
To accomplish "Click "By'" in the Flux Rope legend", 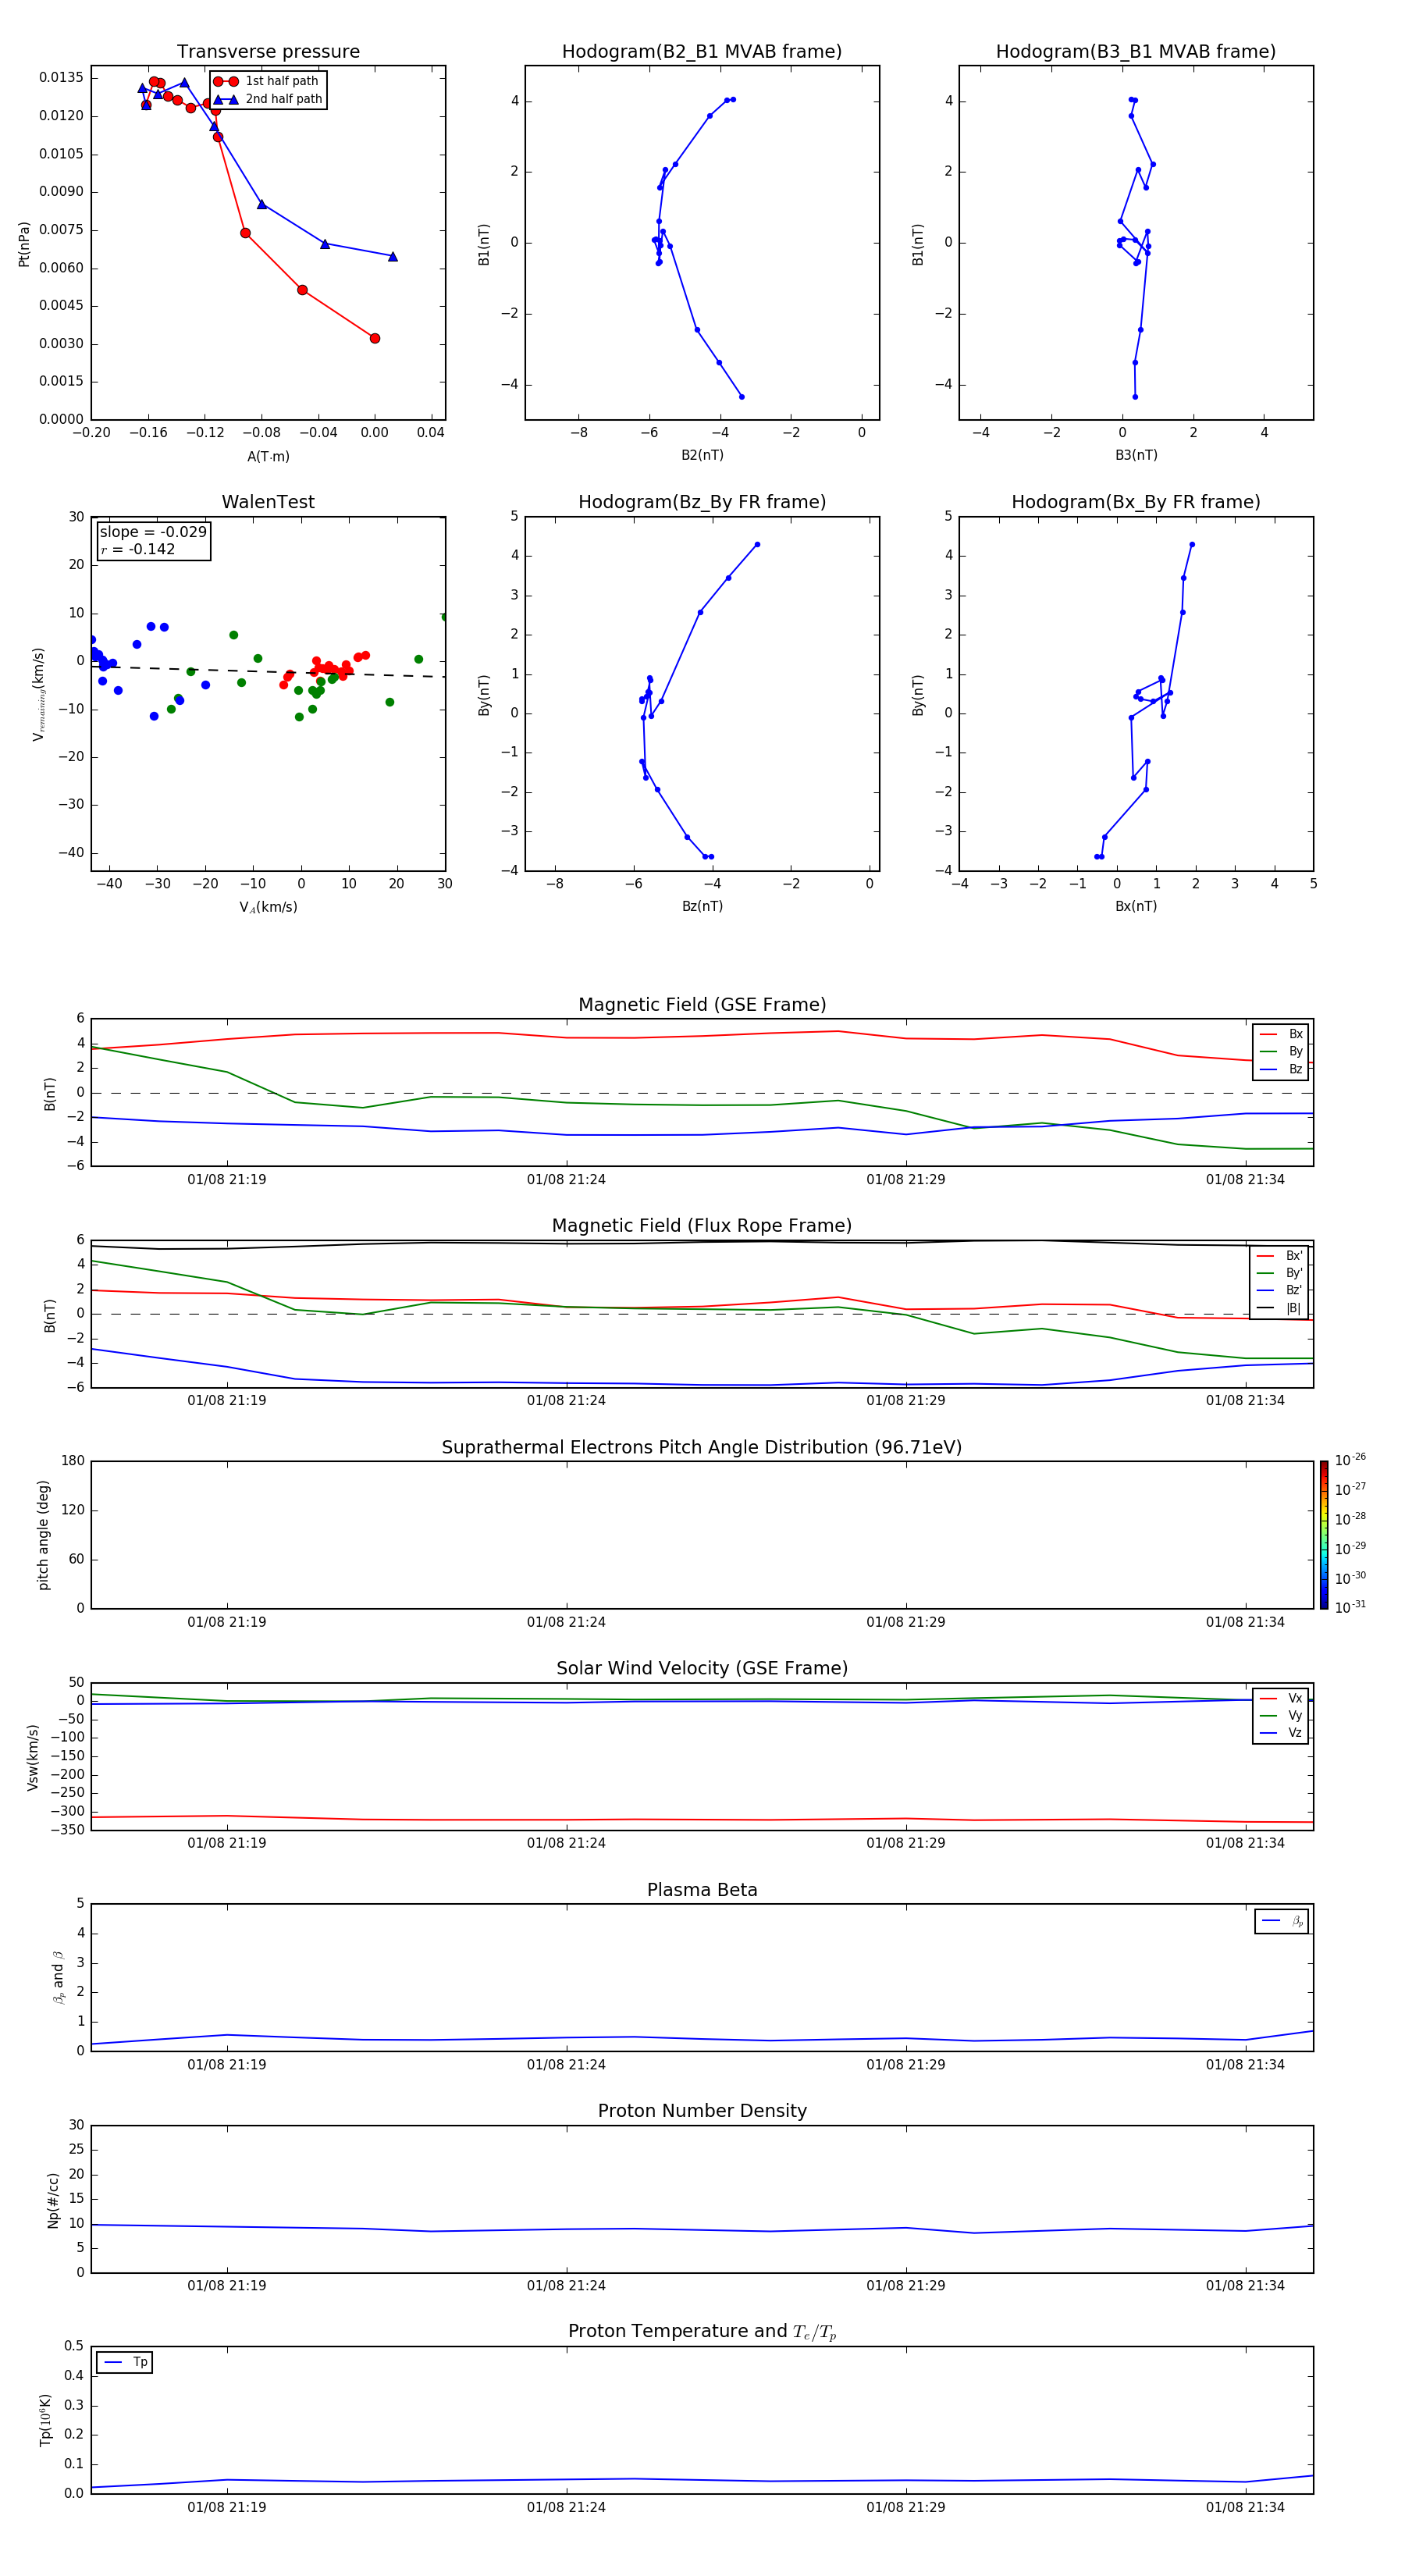I will [1294, 1273].
